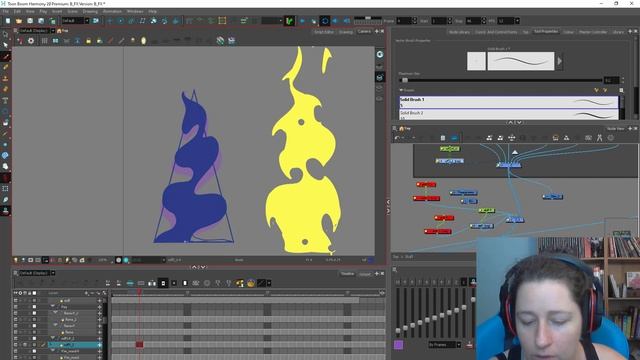The width and height of the screenshot is (640, 360).
Task: Select the Brush tool in left toolbar
Action: point(5,56)
